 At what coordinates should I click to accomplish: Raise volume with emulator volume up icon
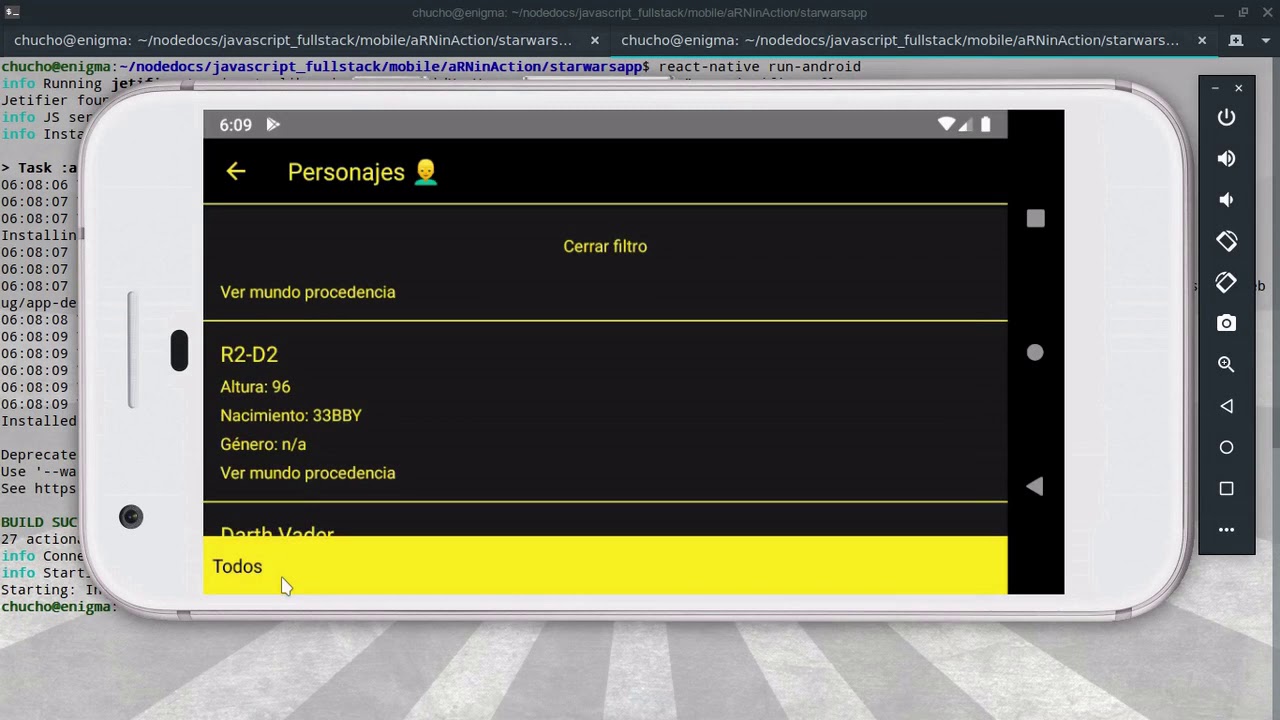(x=1226, y=159)
